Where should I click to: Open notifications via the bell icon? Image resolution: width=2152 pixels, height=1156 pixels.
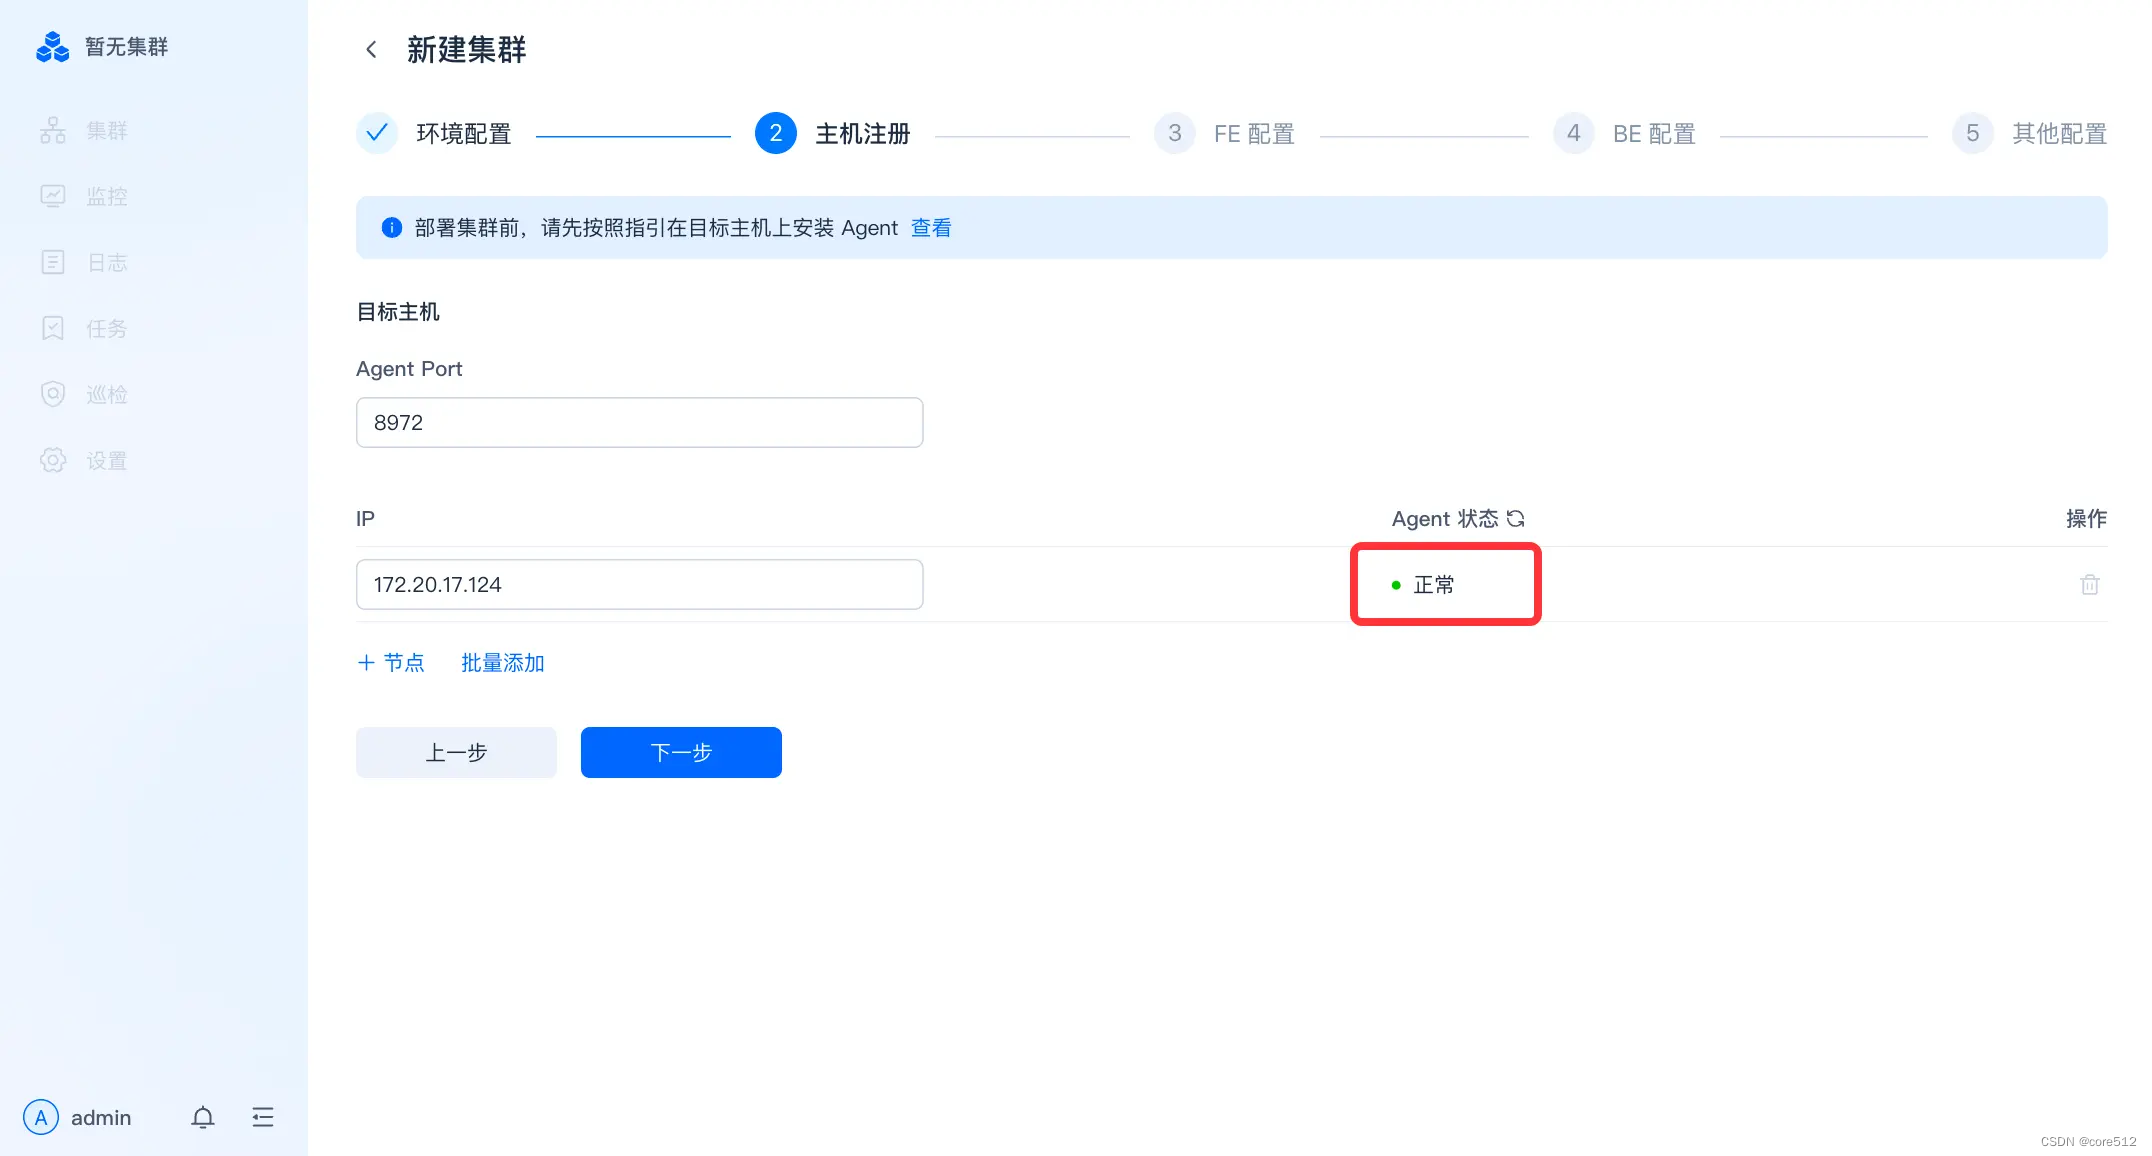point(202,1117)
